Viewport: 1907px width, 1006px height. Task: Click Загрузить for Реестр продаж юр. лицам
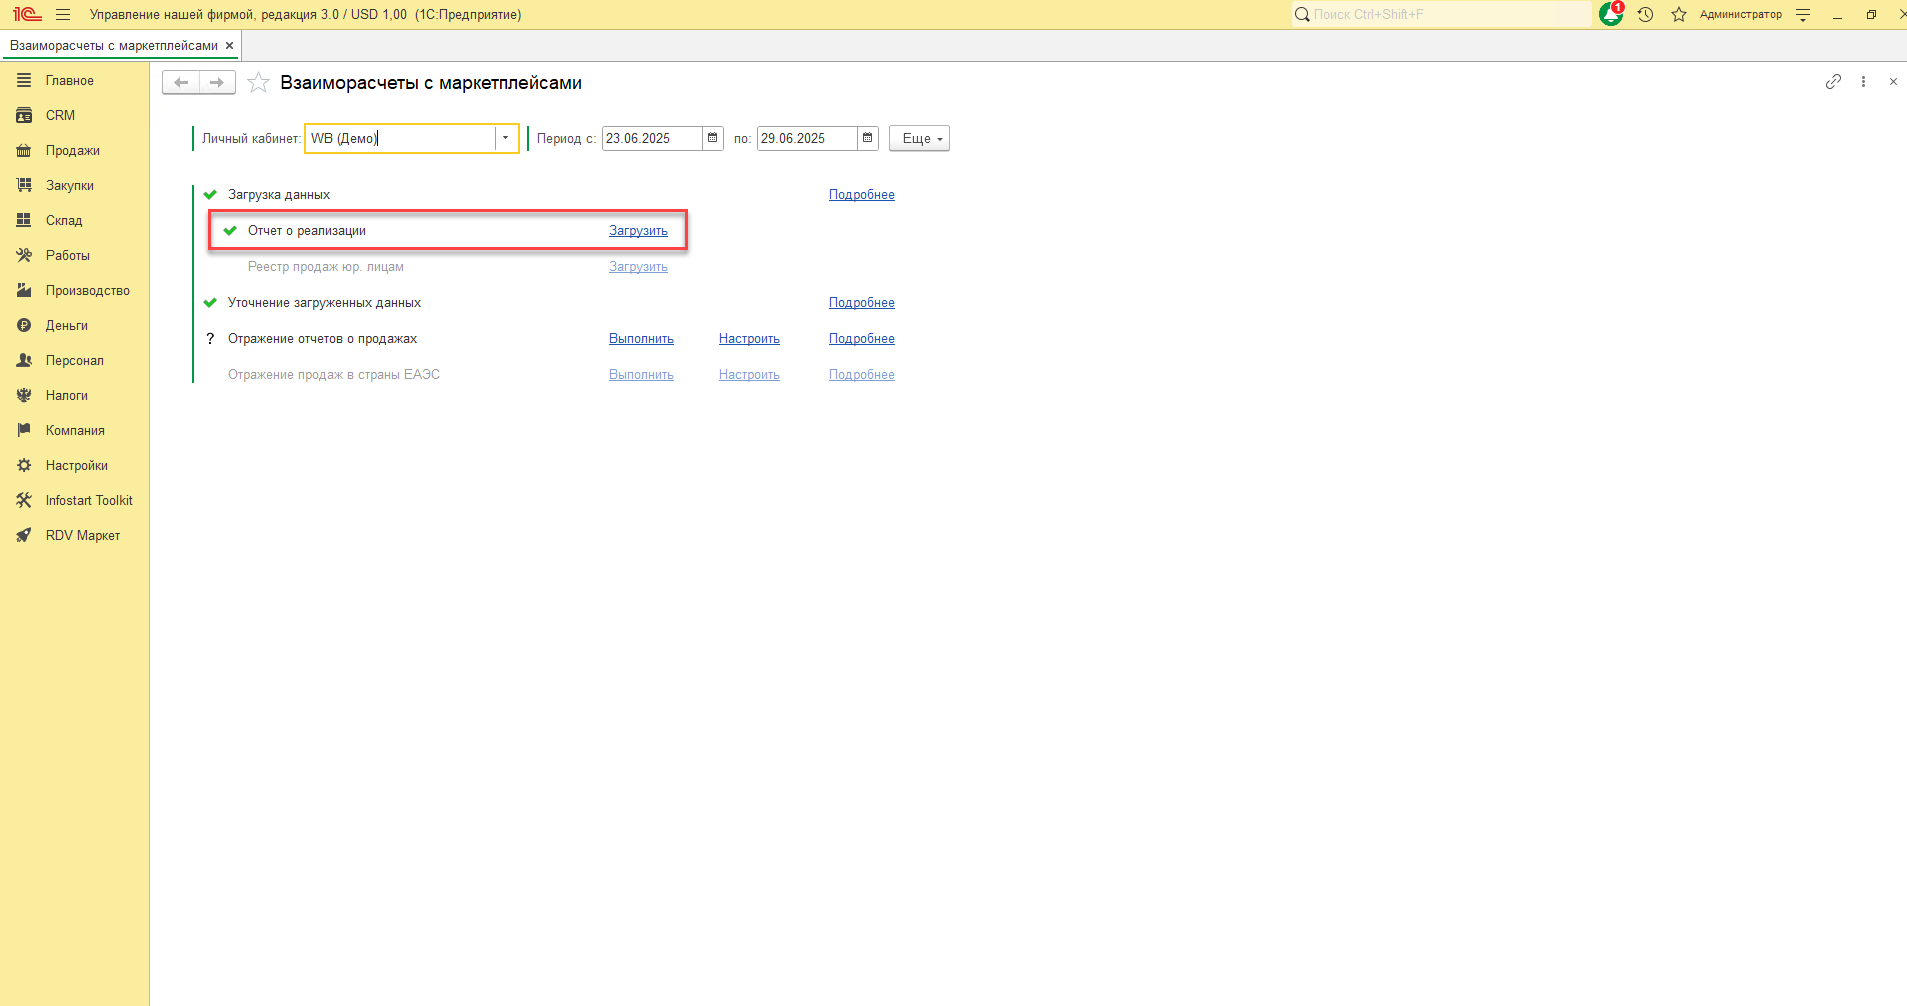coord(638,266)
